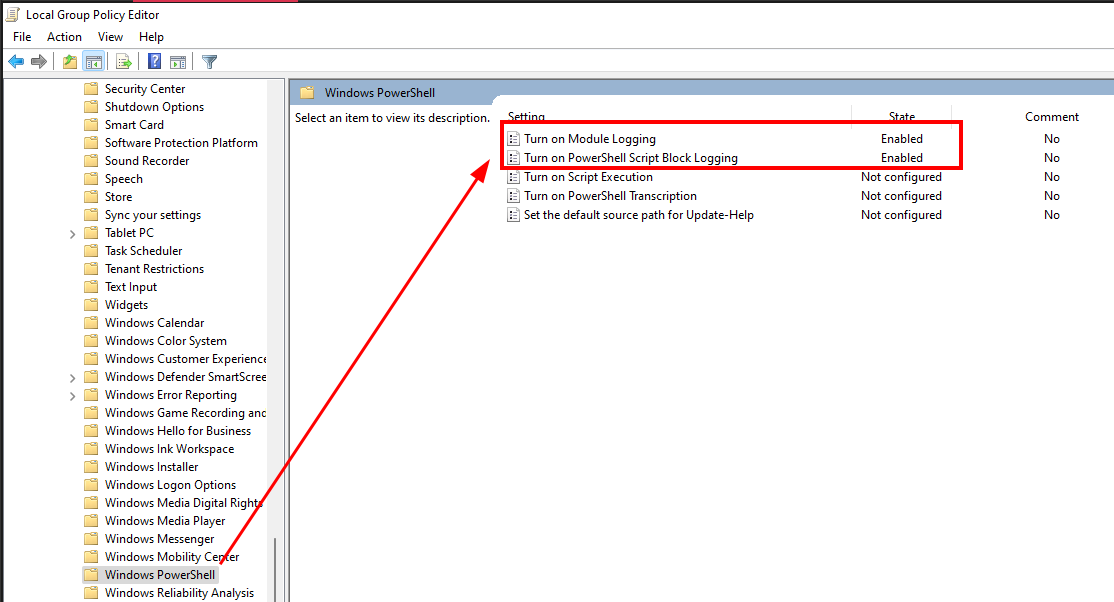
Task: Click the Windows Installer folder icon
Action: coord(91,467)
